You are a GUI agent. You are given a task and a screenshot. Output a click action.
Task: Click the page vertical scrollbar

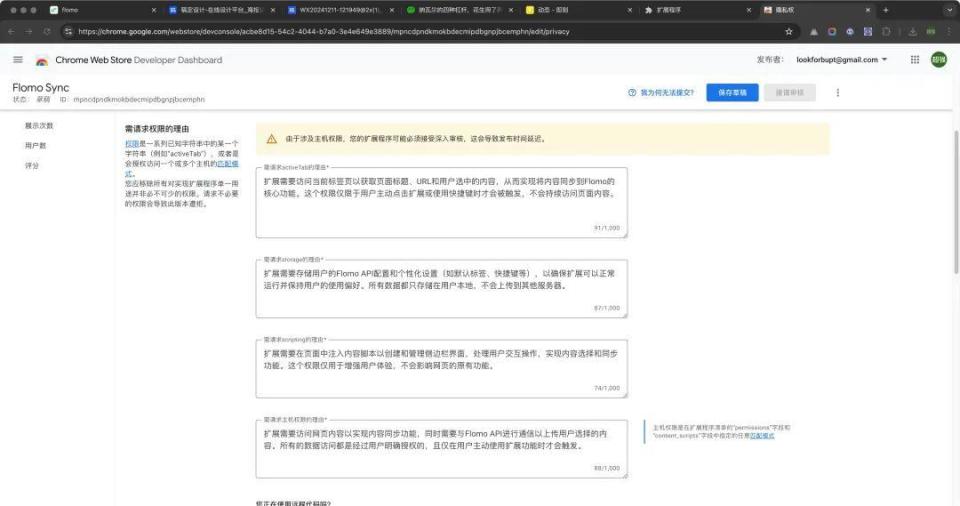[956, 202]
